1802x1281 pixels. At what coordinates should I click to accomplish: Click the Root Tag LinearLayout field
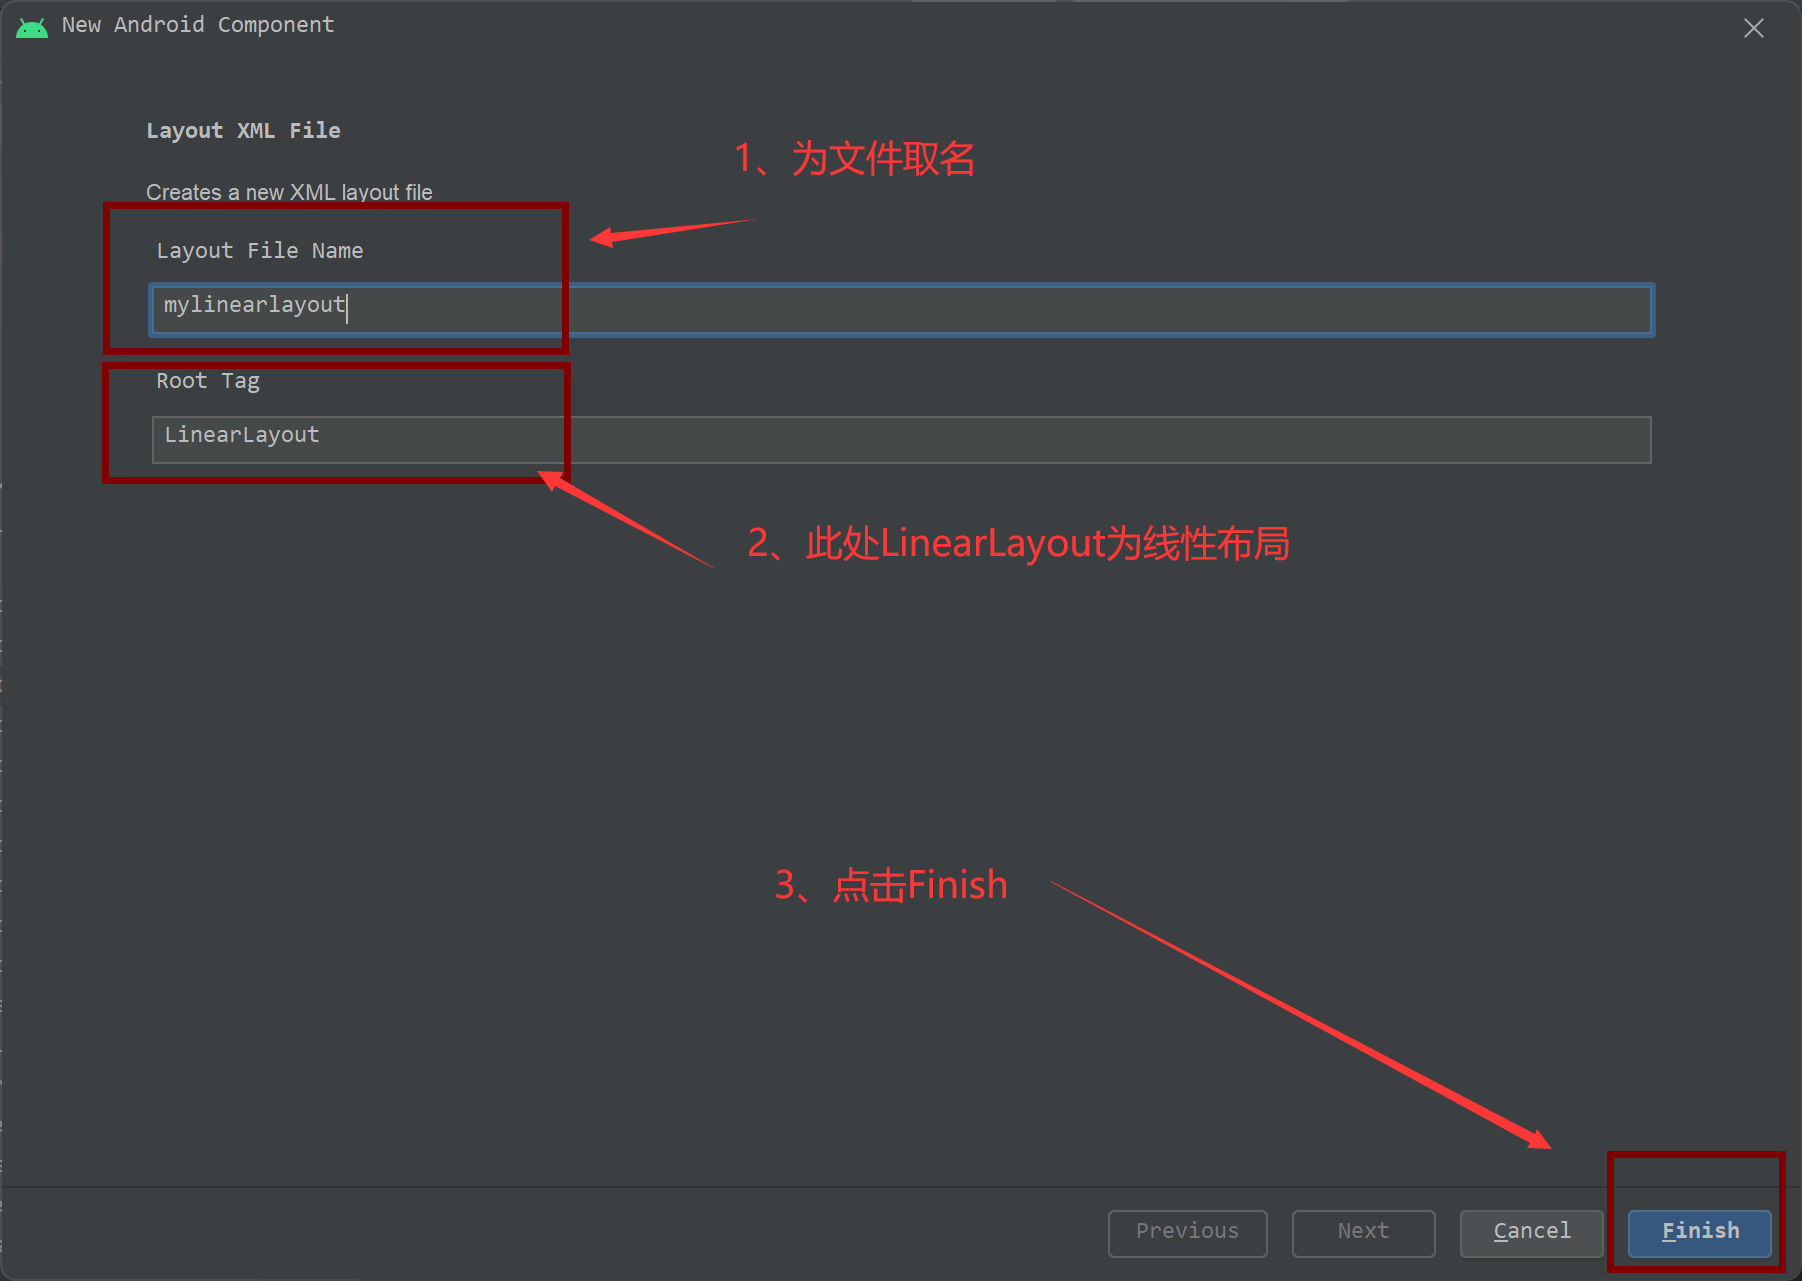pos(901,439)
